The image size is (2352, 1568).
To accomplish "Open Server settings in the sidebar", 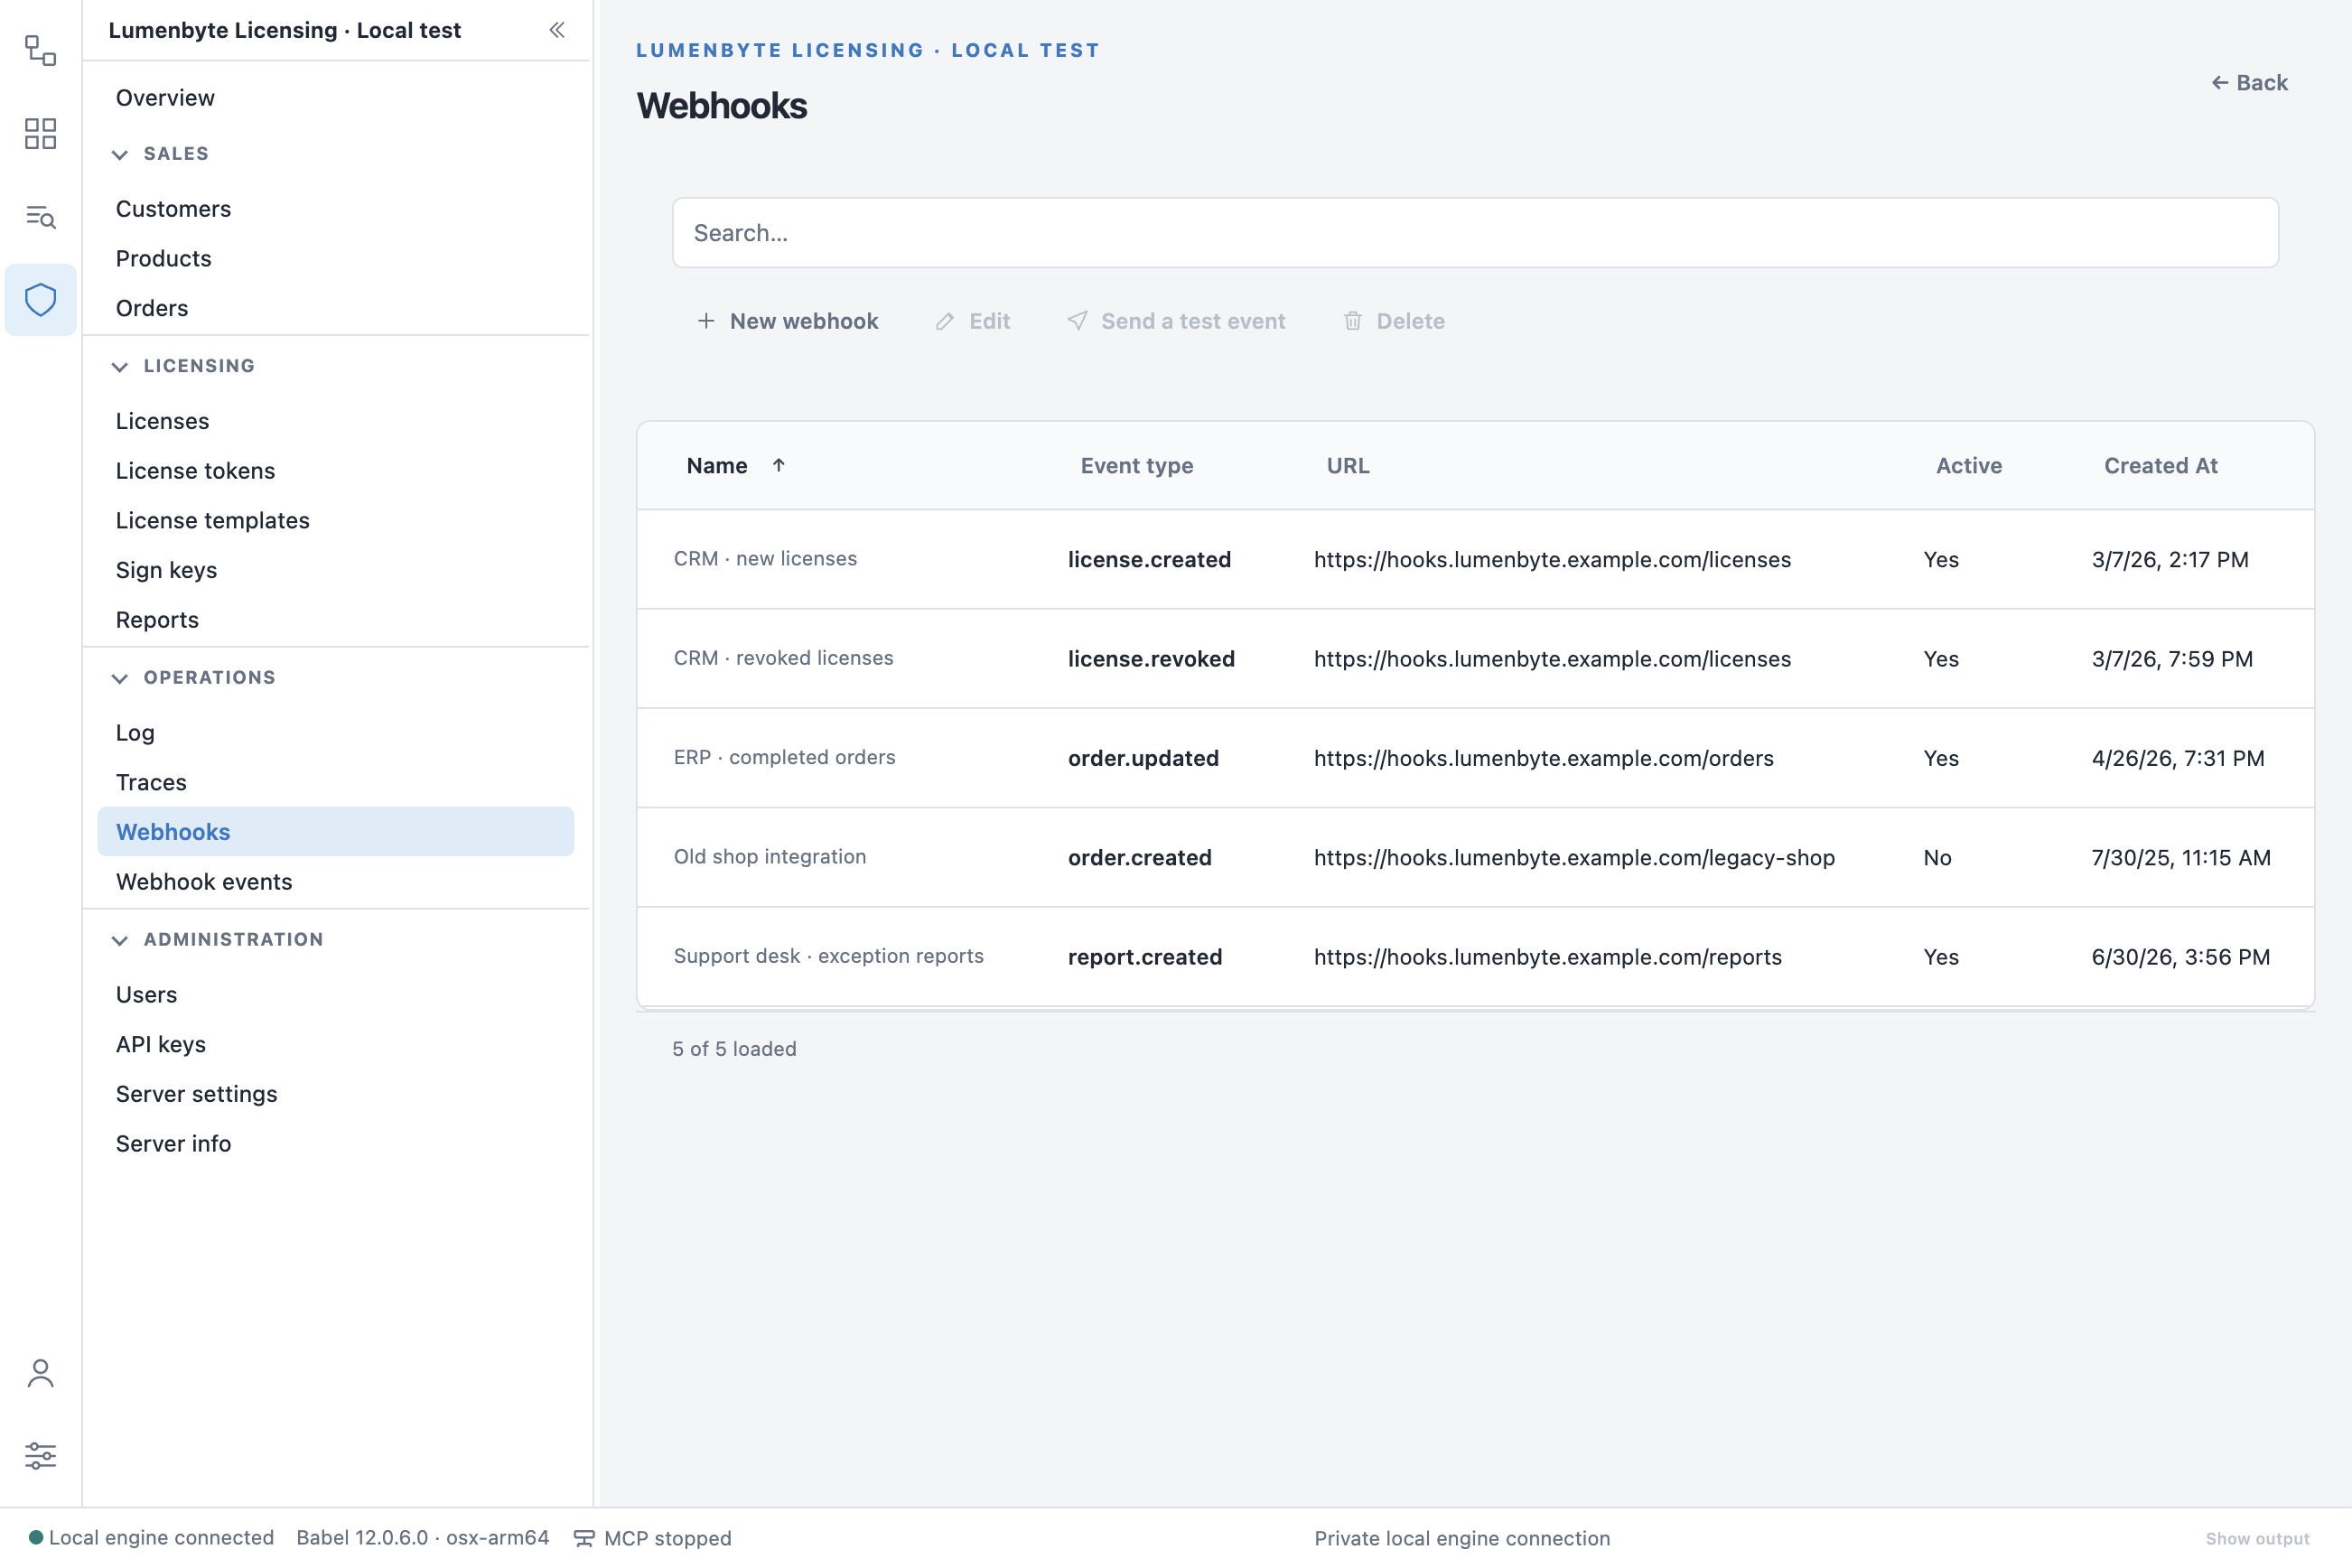I will pos(196,1094).
